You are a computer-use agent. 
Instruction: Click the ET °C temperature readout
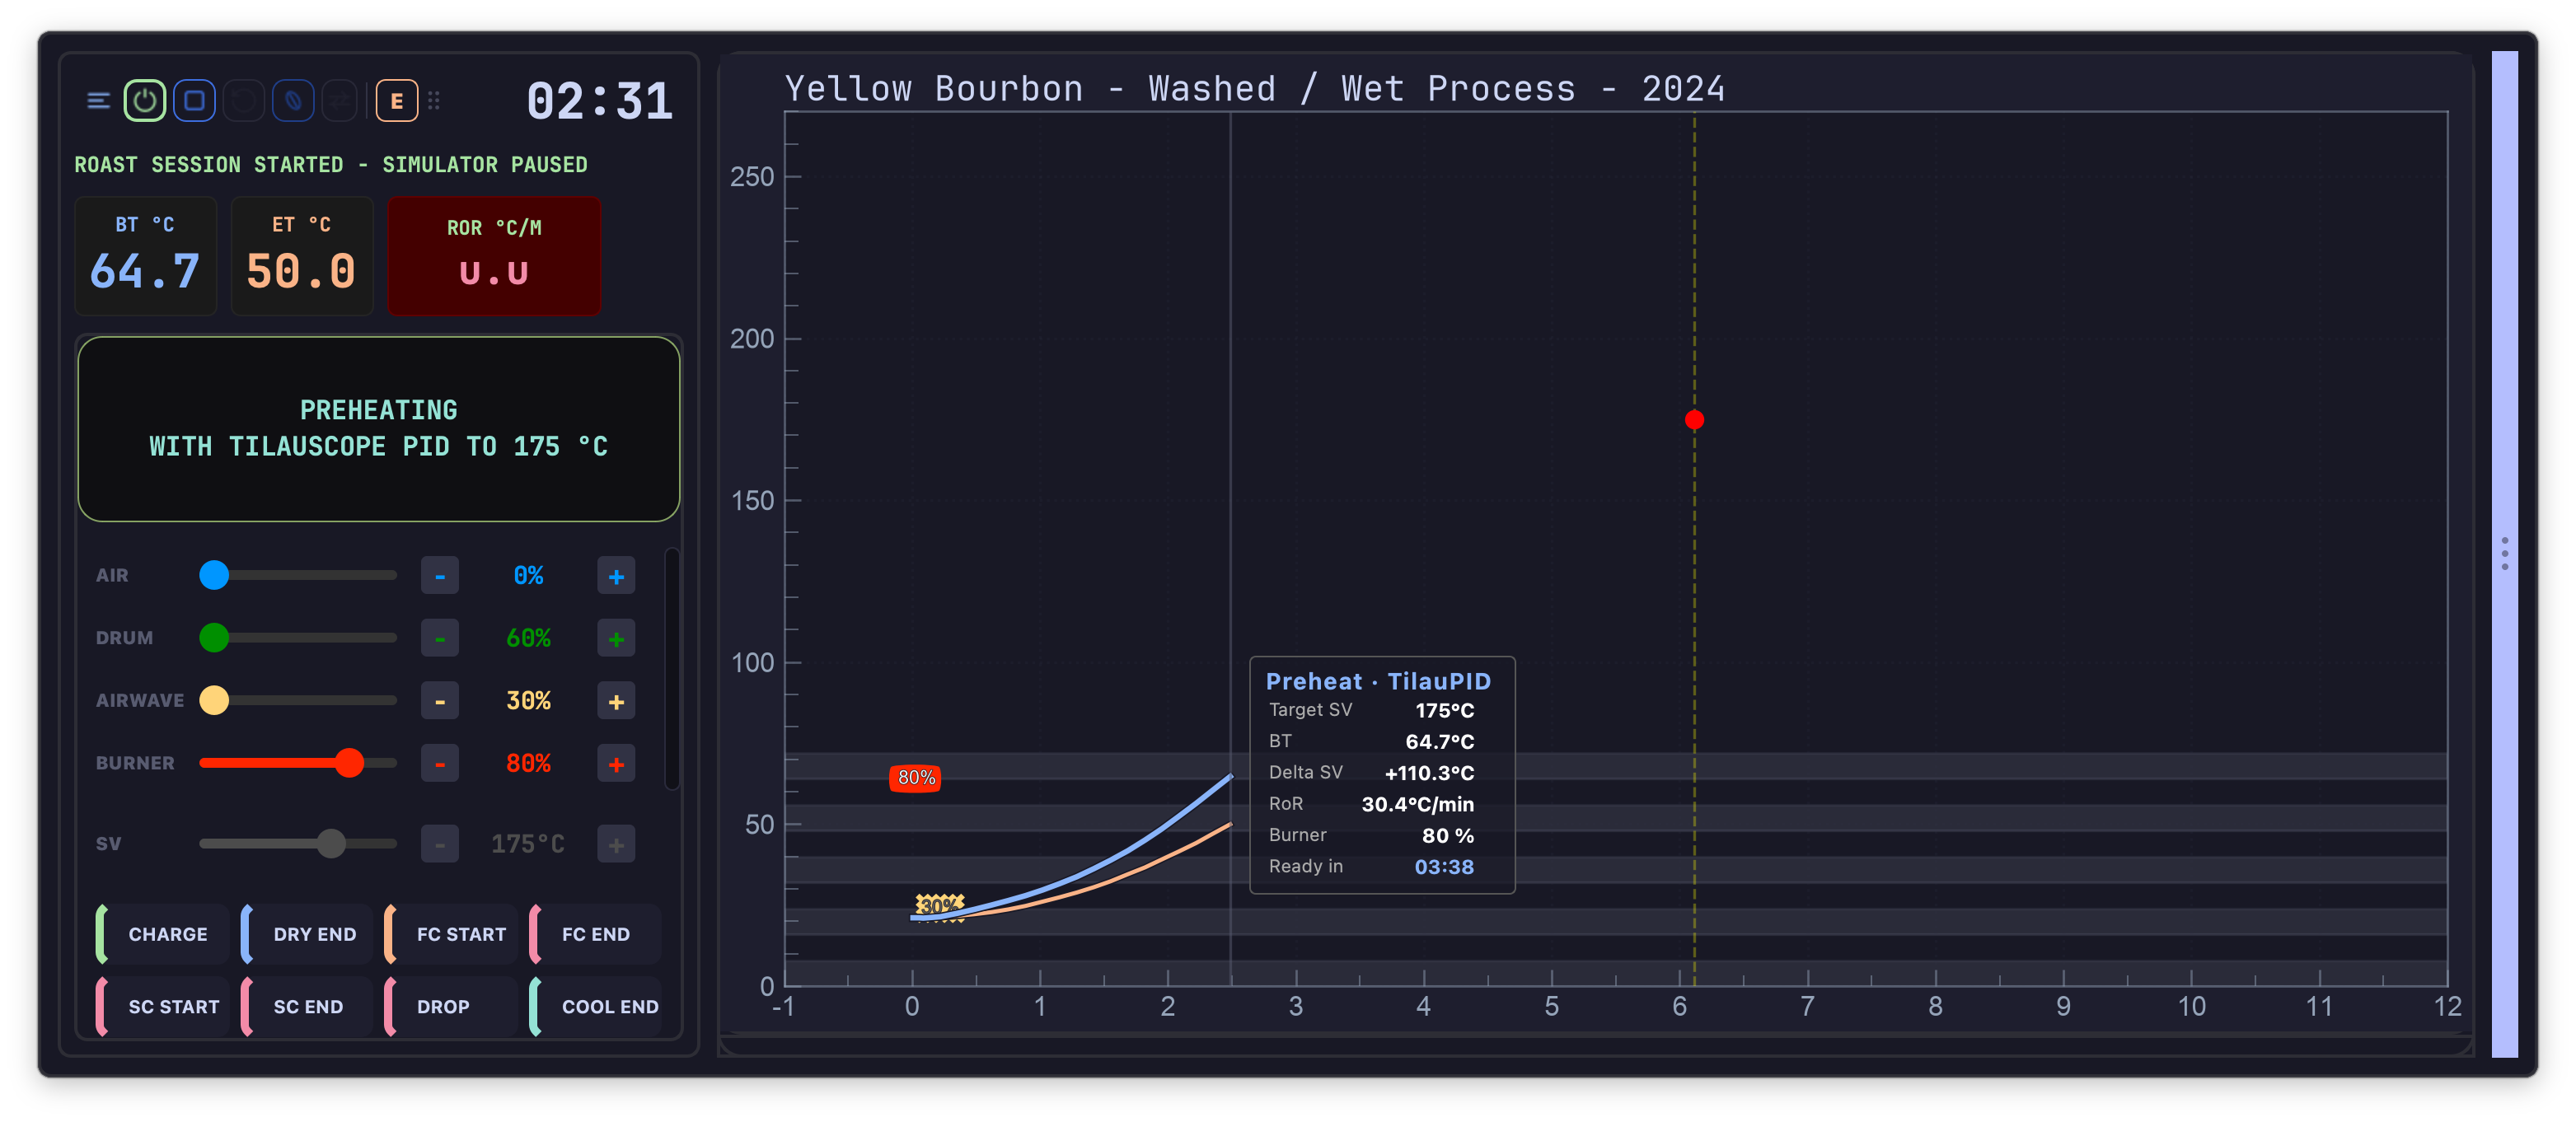tap(302, 256)
